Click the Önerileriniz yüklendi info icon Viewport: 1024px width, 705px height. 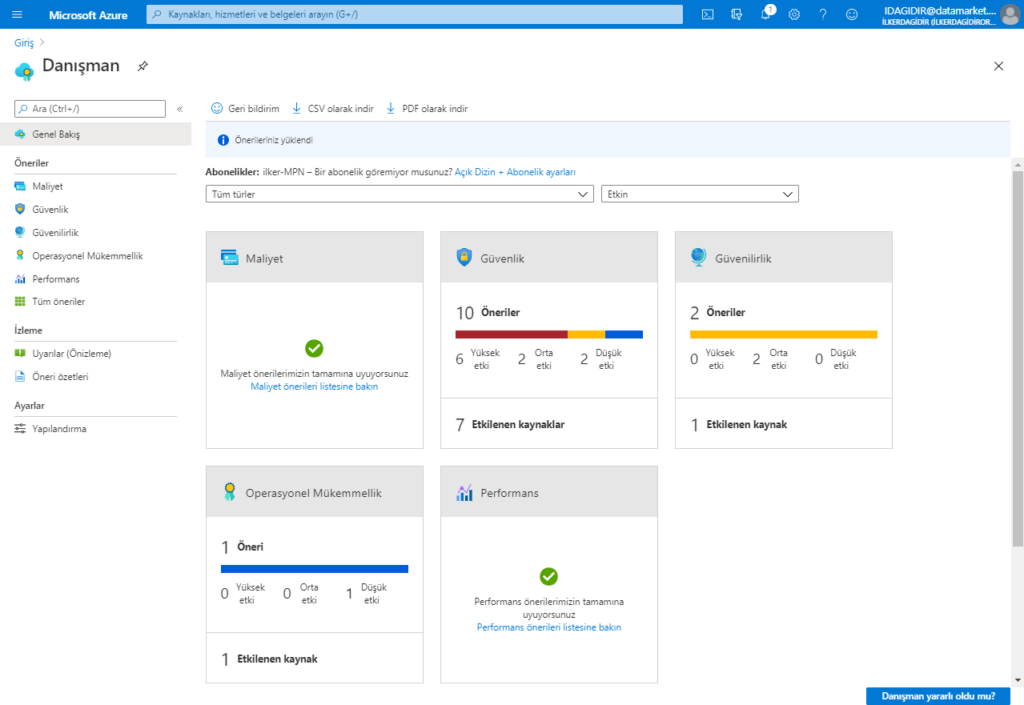pos(223,140)
